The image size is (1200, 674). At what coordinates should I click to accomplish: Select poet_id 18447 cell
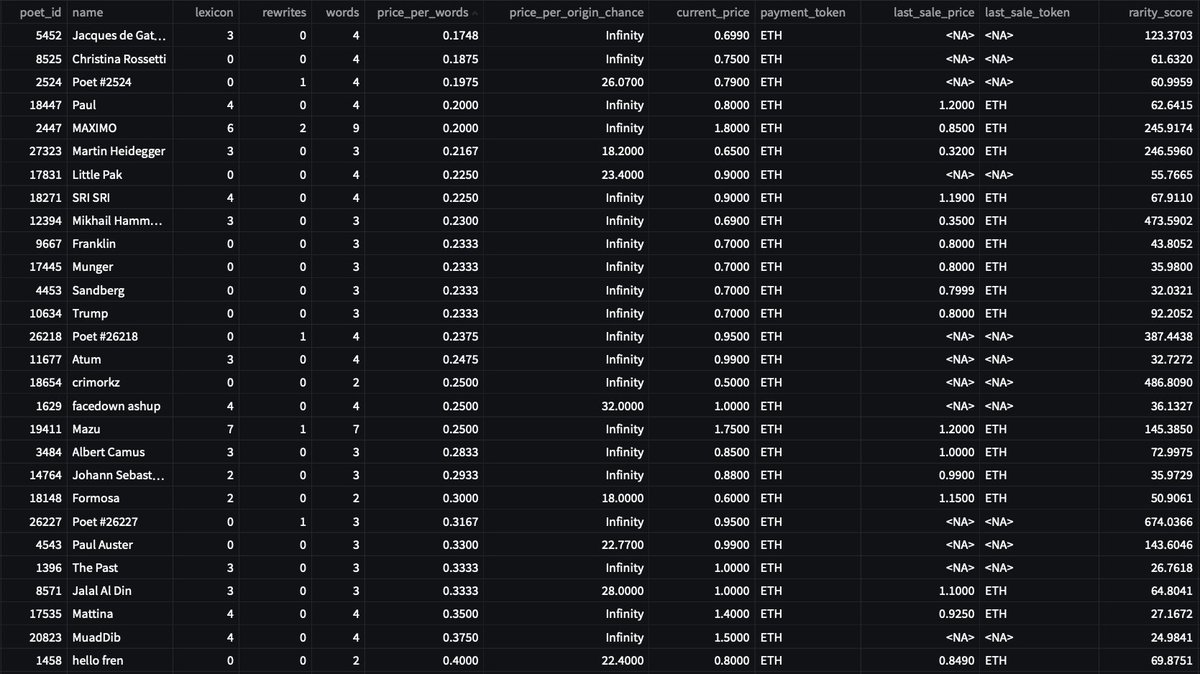pyautogui.click(x=33, y=105)
